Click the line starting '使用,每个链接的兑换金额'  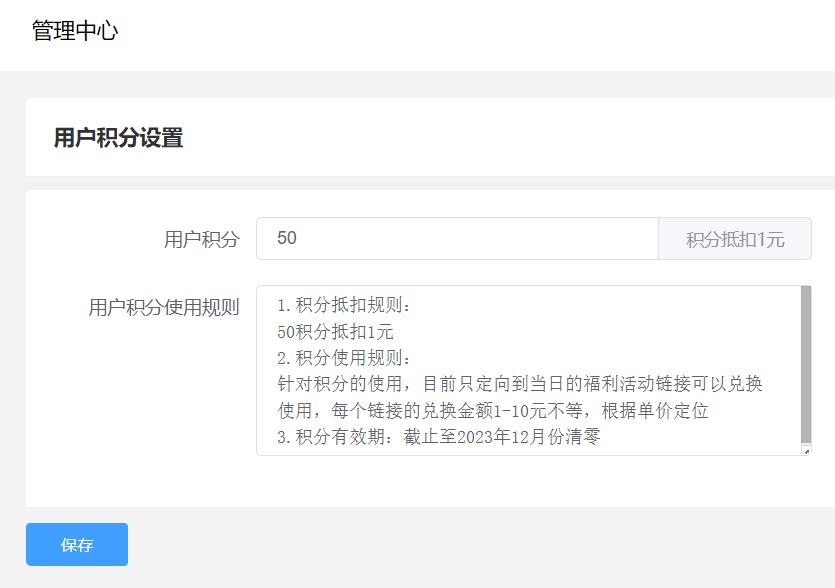coord(493,411)
